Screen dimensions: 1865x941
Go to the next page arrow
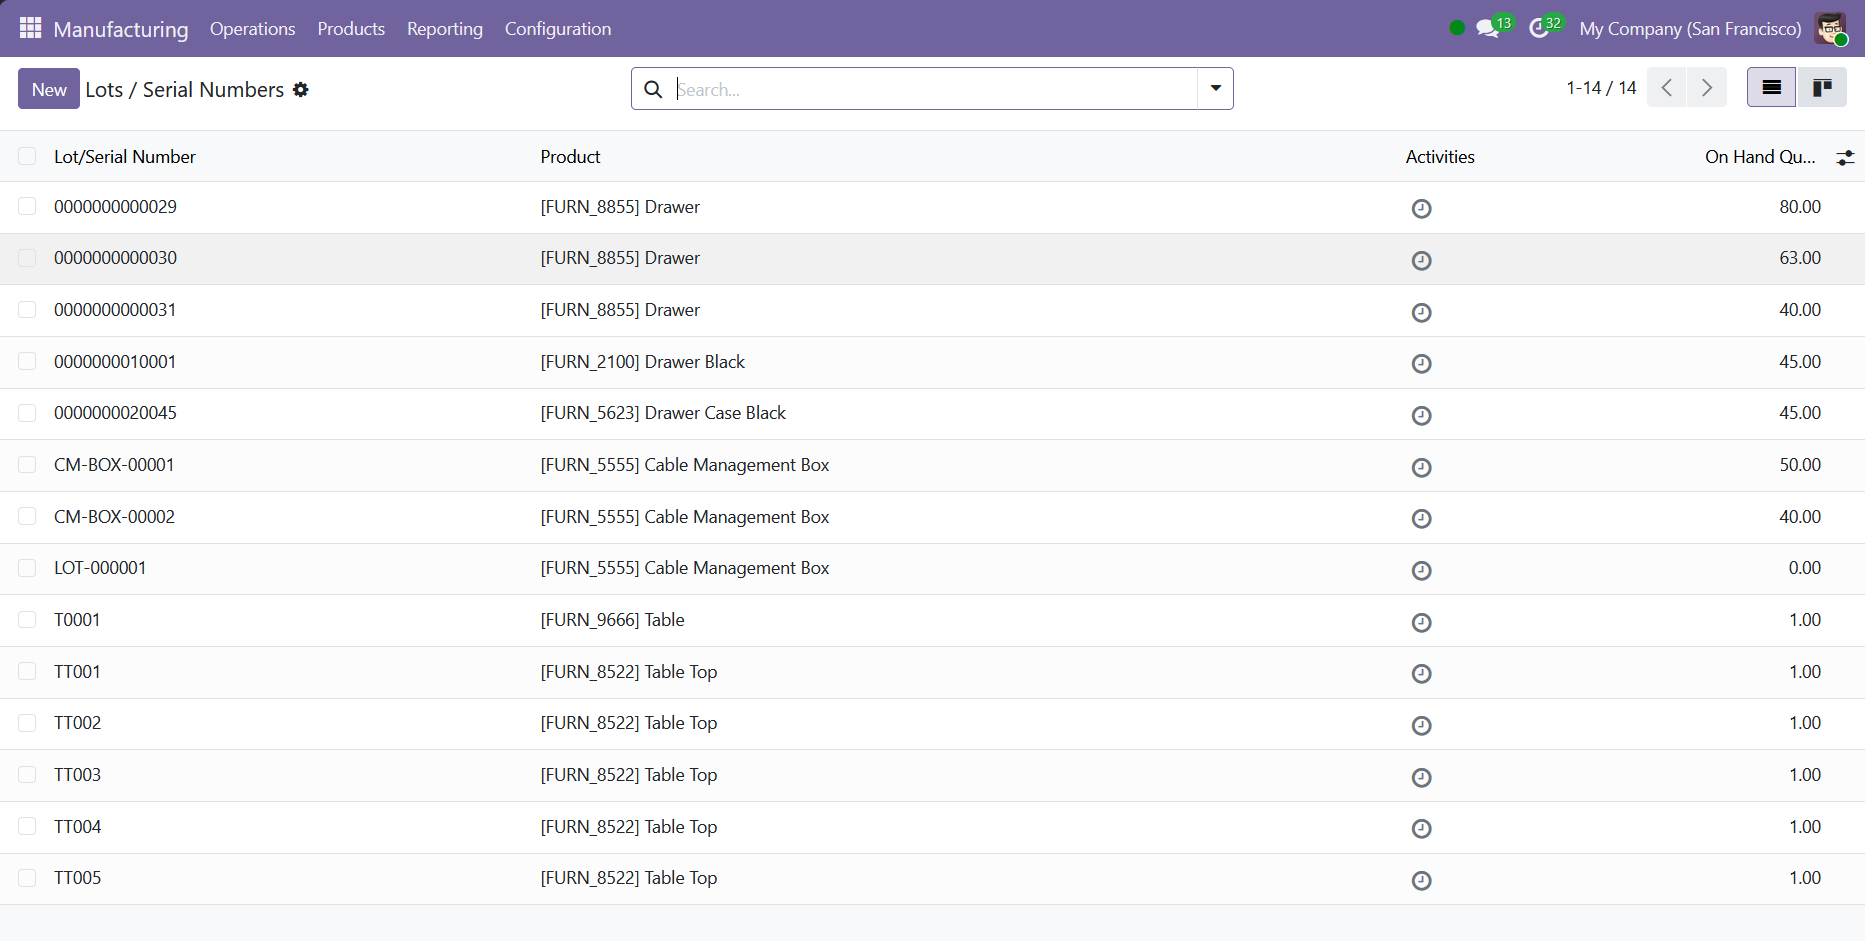coord(1707,88)
